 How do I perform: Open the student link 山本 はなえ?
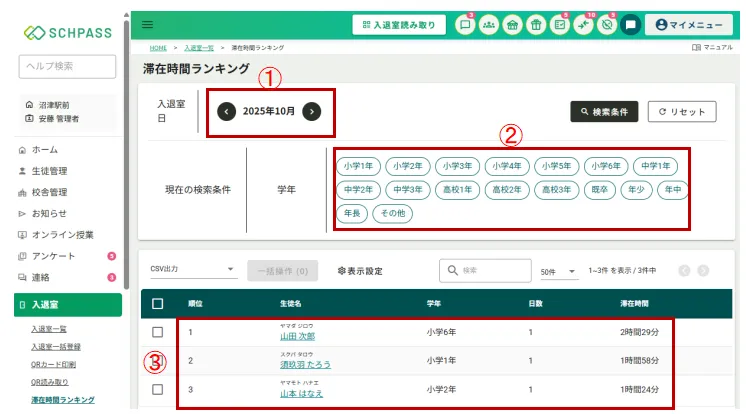pyautogui.click(x=301, y=393)
